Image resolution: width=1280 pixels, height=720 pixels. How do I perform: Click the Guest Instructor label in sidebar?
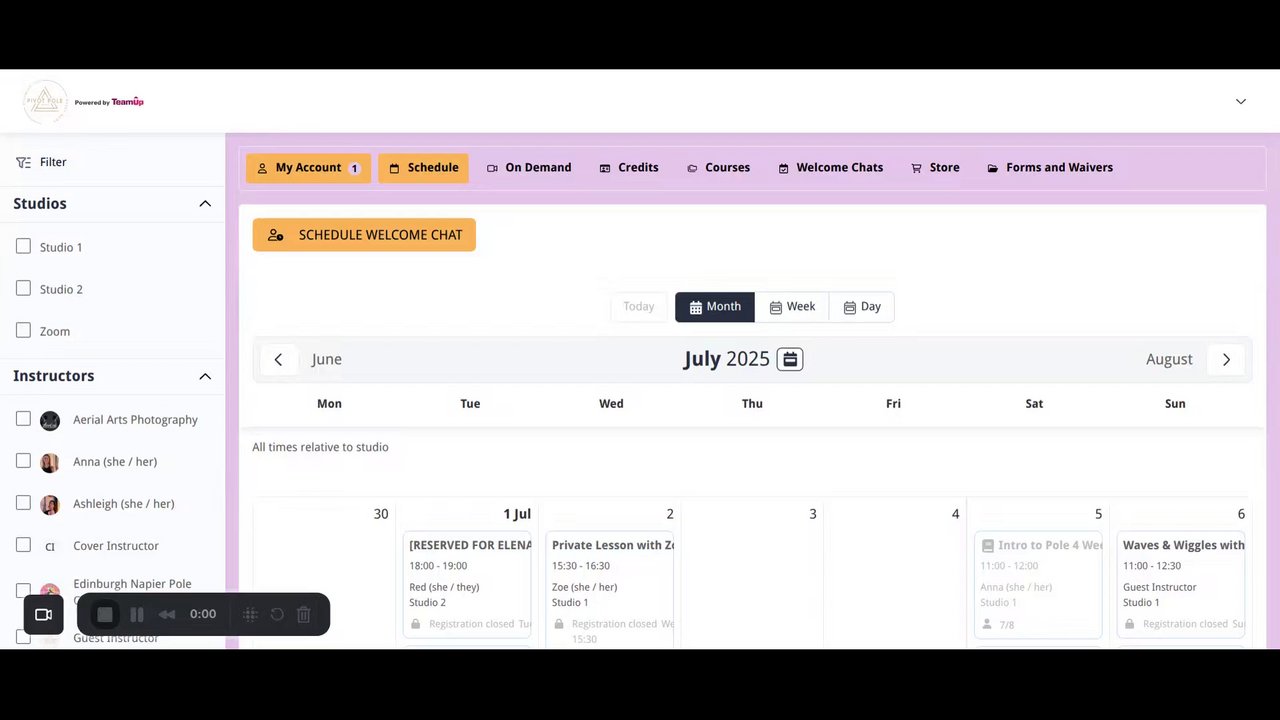(116, 638)
